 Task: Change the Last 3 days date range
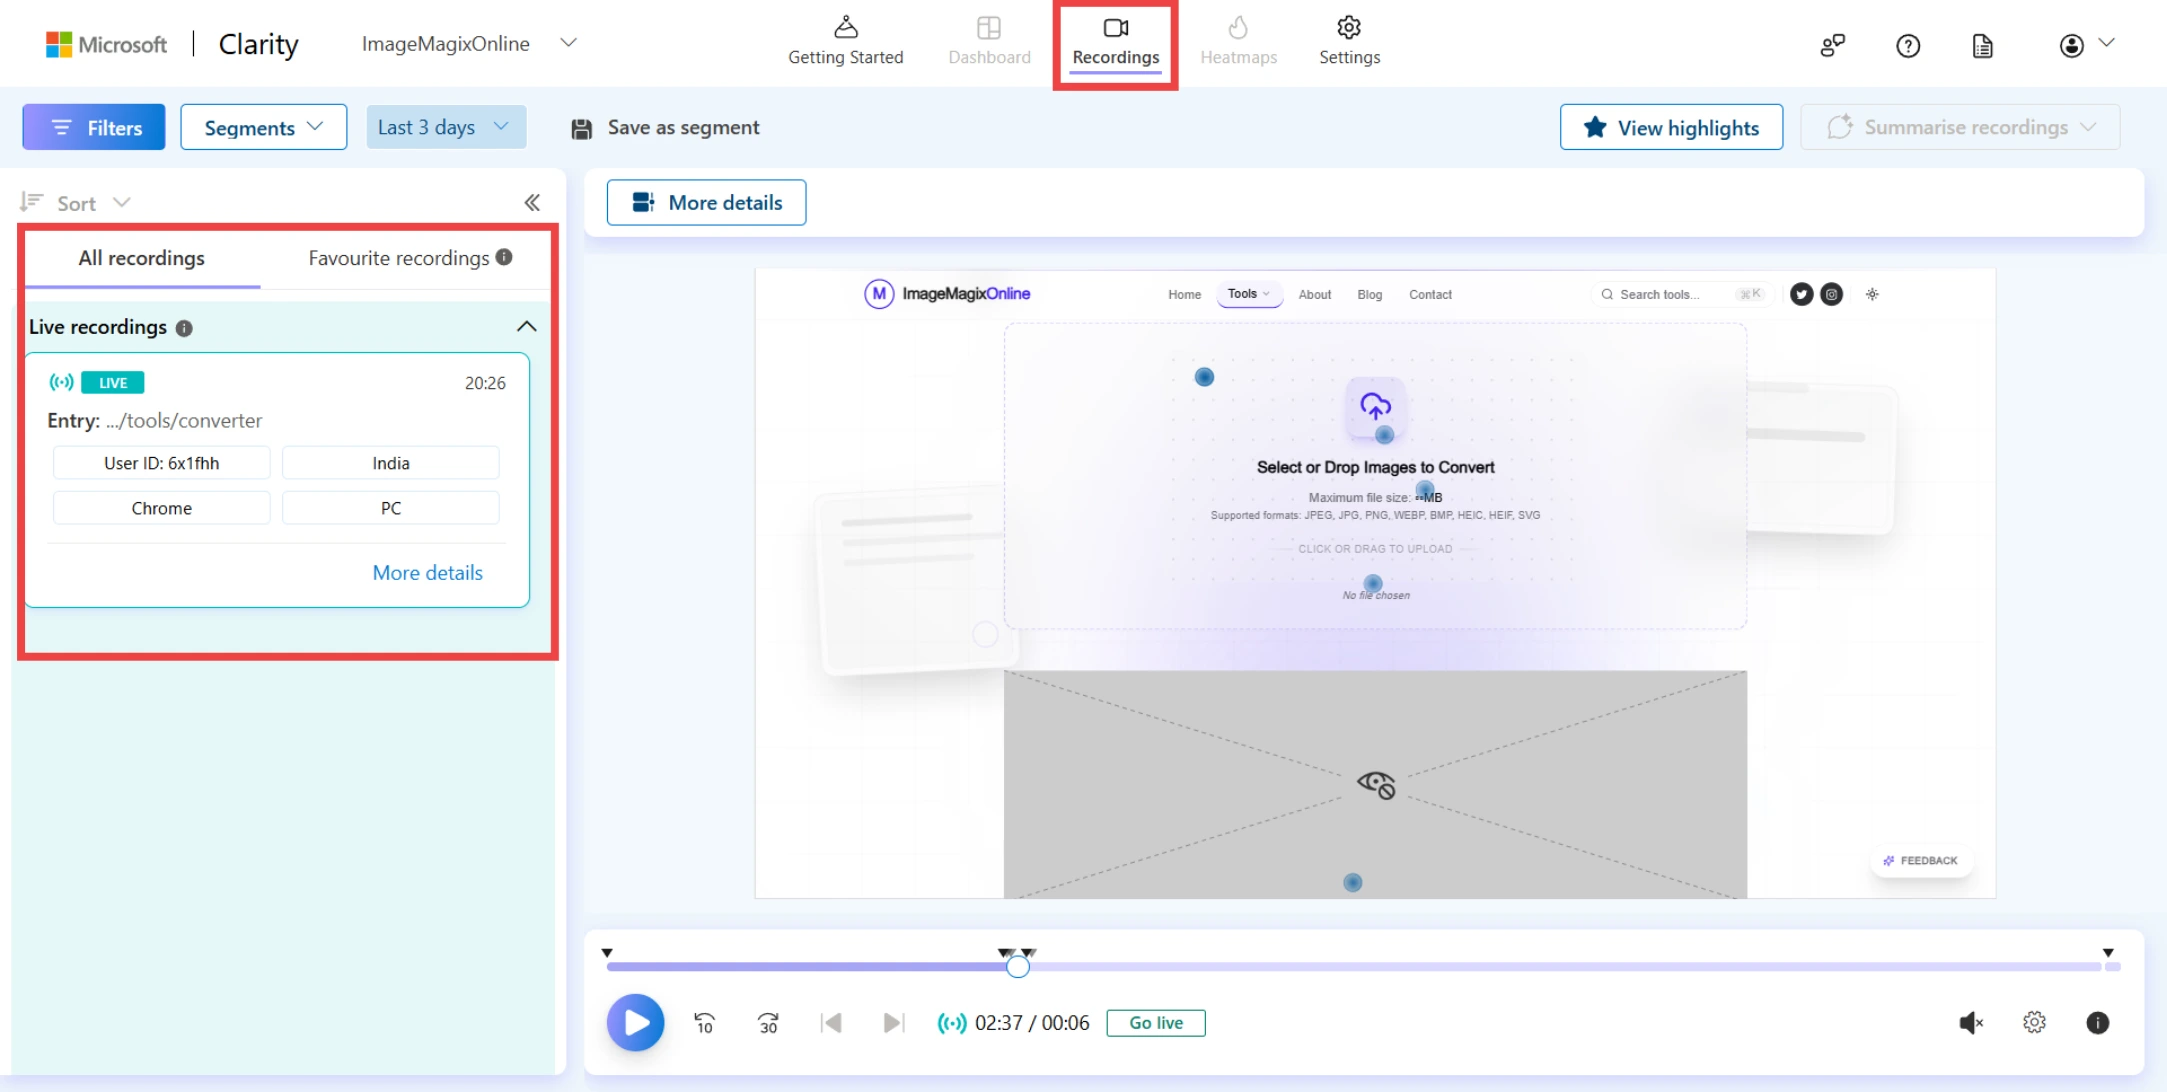tap(446, 127)
